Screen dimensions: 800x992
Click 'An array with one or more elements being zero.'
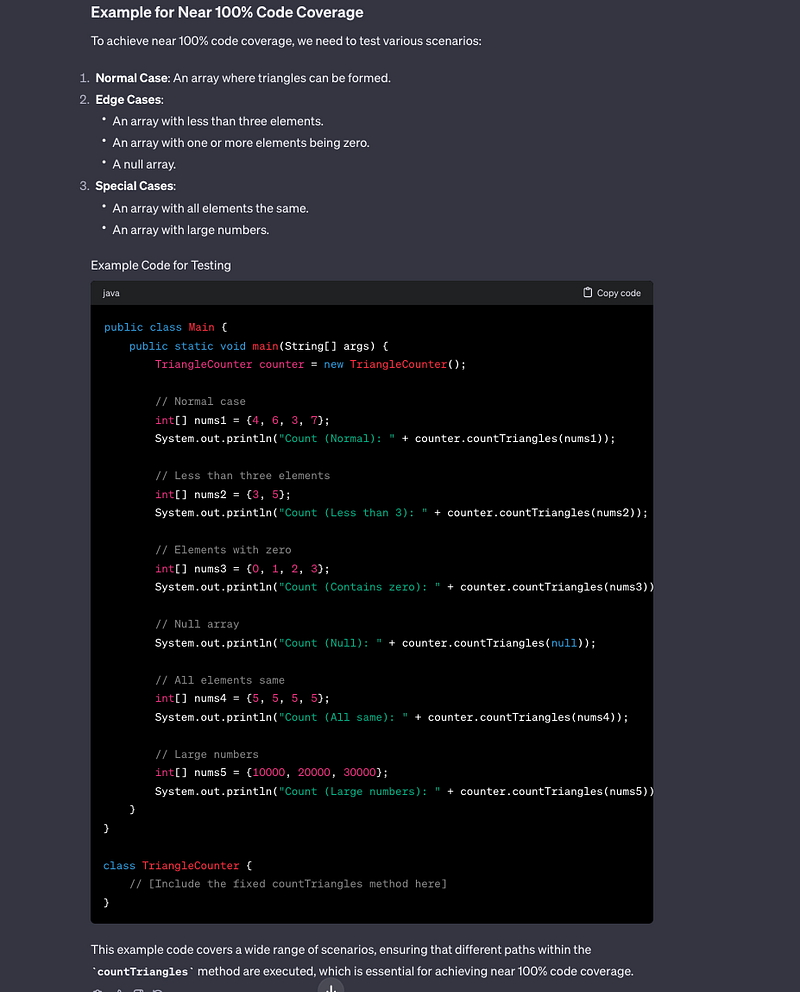pos(241,143)
